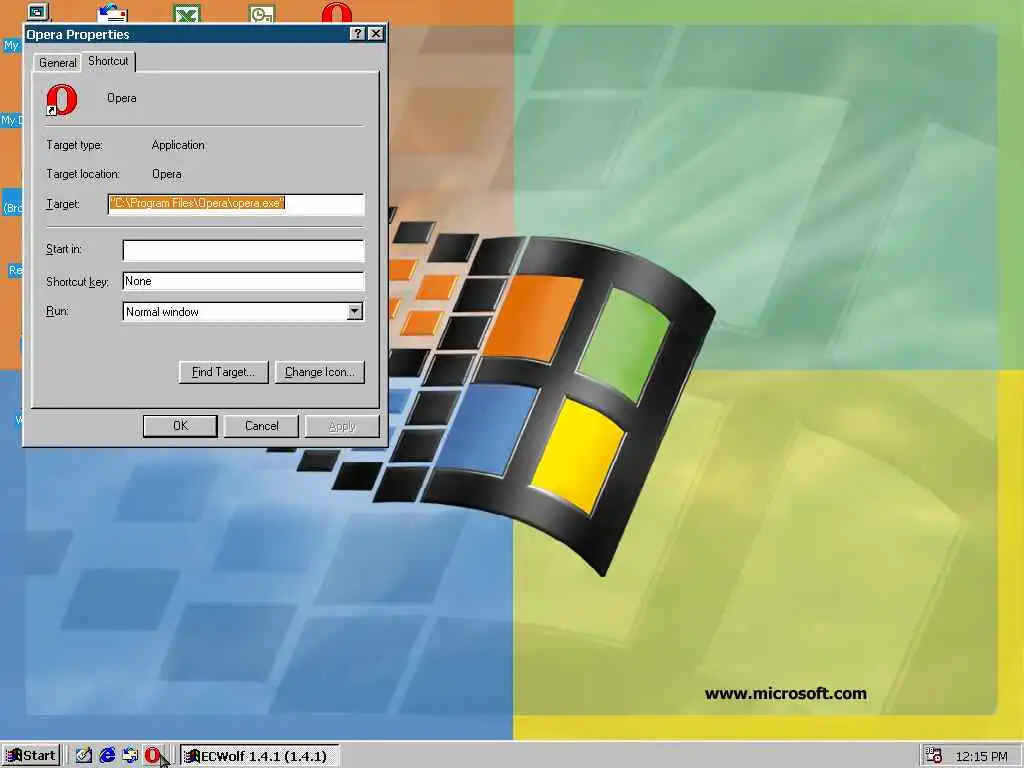Click the red Opera icon on the desktop

coord(336,12)
